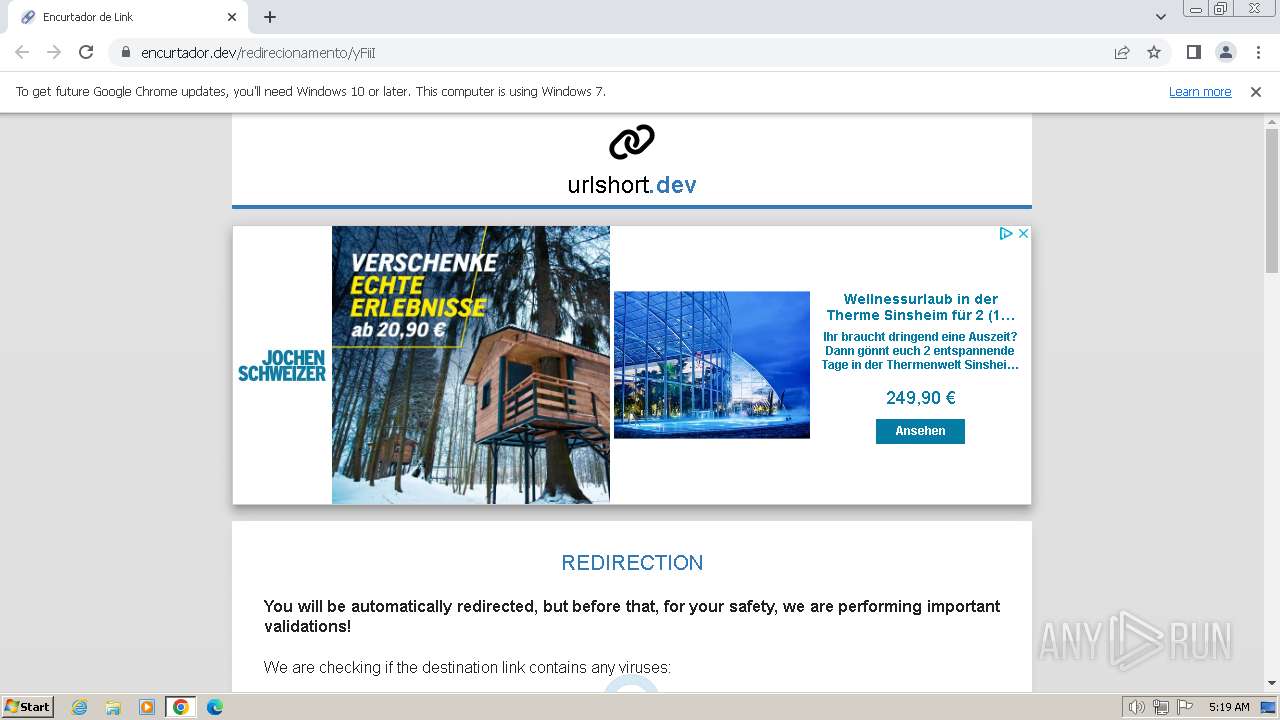Open a new browser tab

(x=270, y=17)
